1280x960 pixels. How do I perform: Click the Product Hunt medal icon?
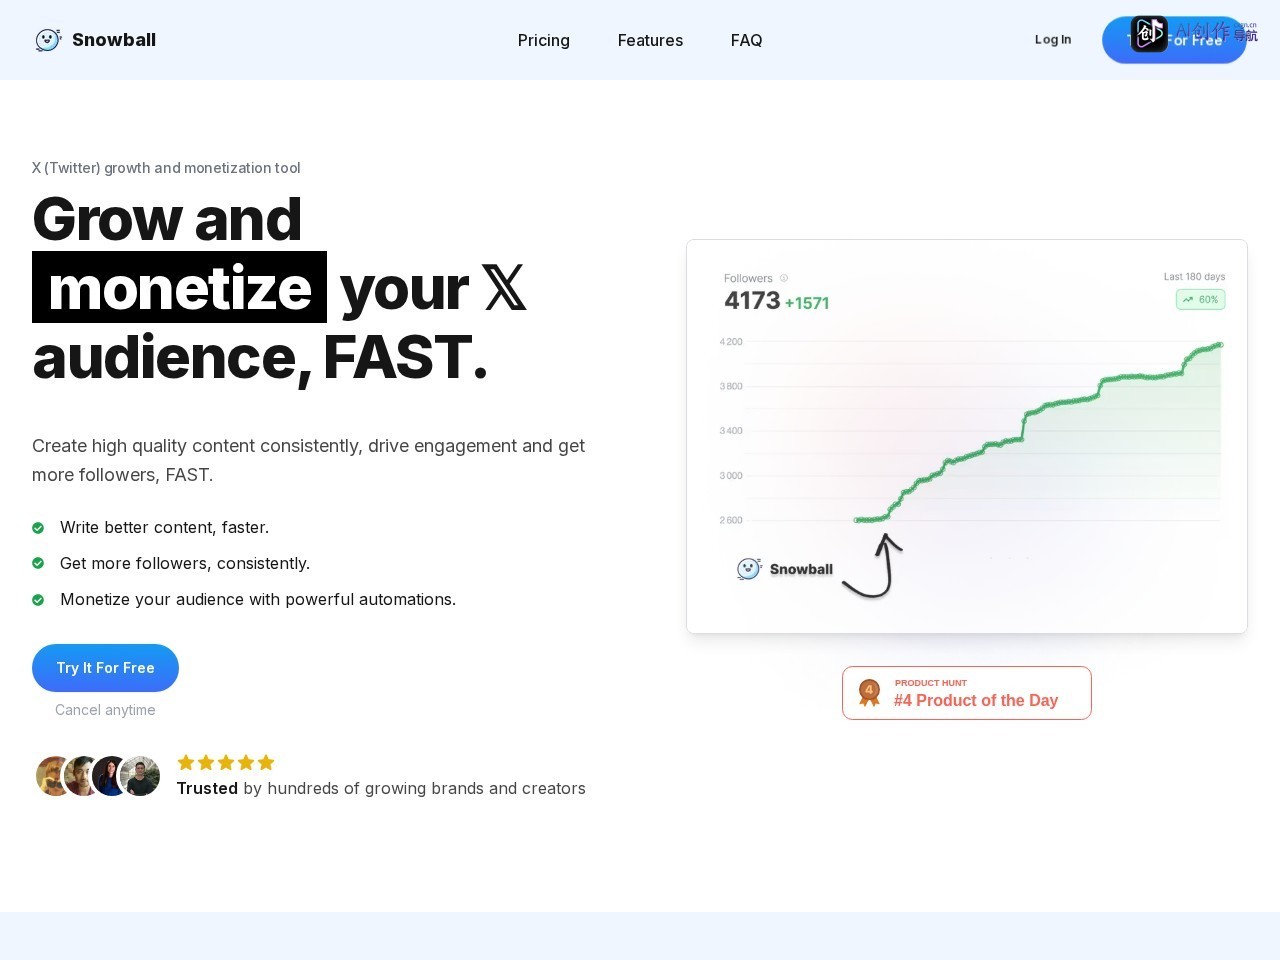[x=869, y=692]
